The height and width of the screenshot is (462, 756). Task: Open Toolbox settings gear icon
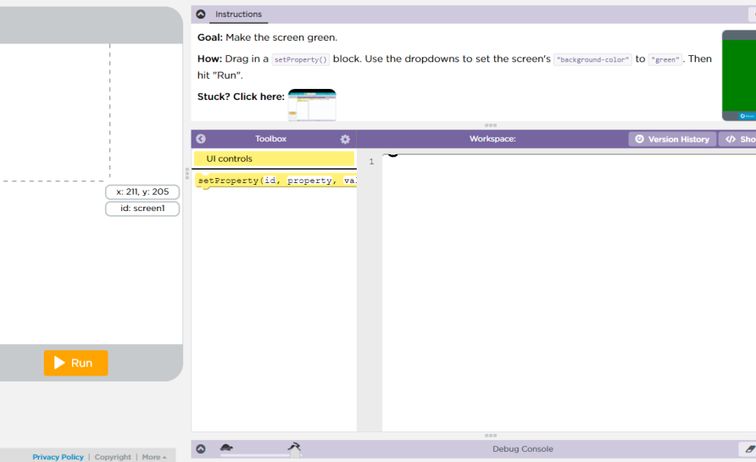[345, 139]
